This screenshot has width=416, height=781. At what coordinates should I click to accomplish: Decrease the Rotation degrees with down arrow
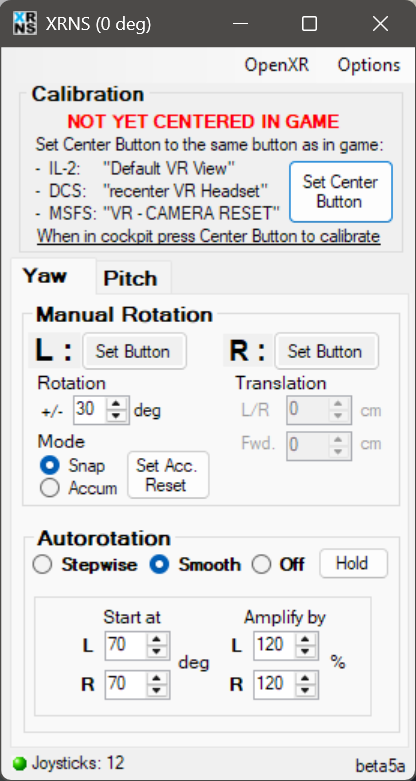tap(117, 416)
